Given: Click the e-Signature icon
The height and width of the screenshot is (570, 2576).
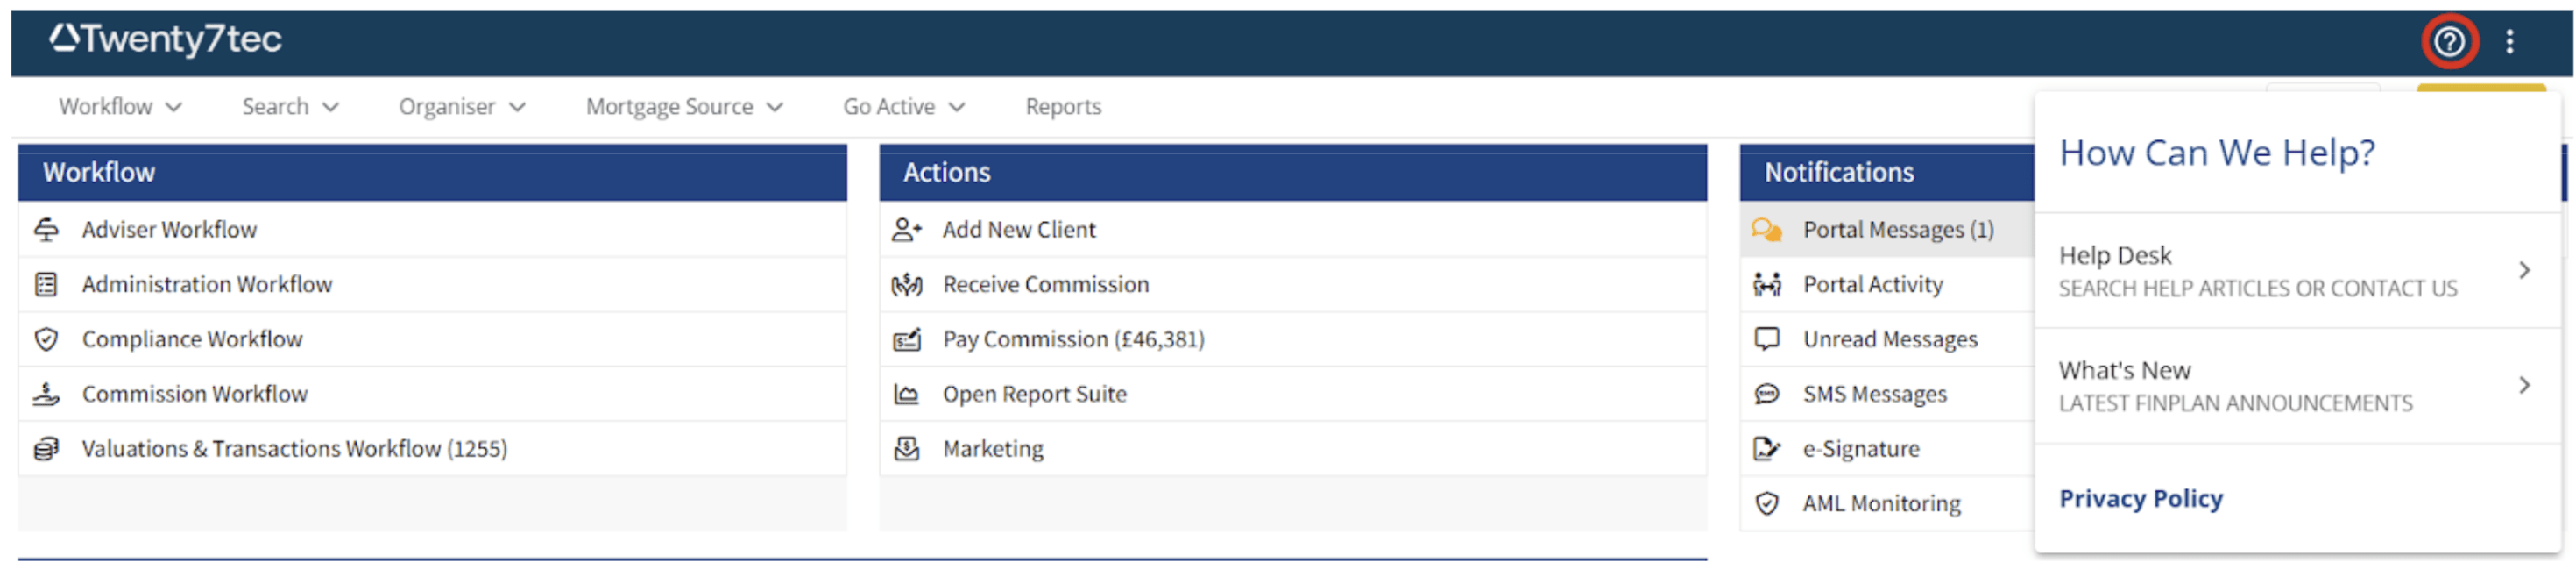Looking at the screenshot, I should (1766, 449).
